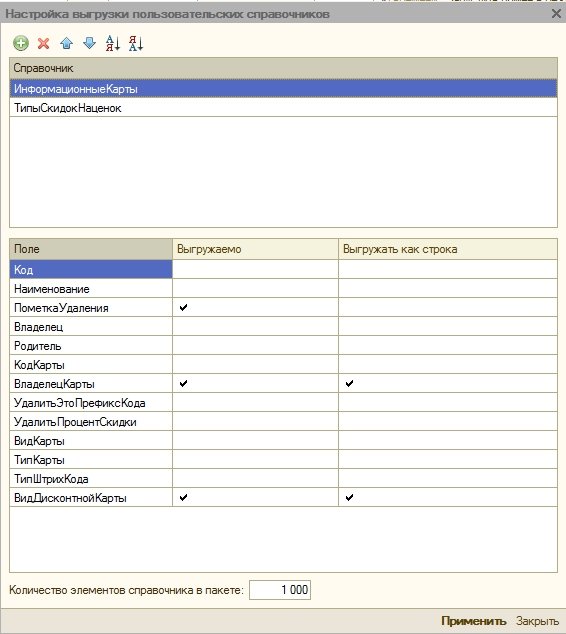Viewport: 566px width, 634px height.
Task: Enable Выгружать как строка for ТипКарты
Action: [x=448, y=460]
